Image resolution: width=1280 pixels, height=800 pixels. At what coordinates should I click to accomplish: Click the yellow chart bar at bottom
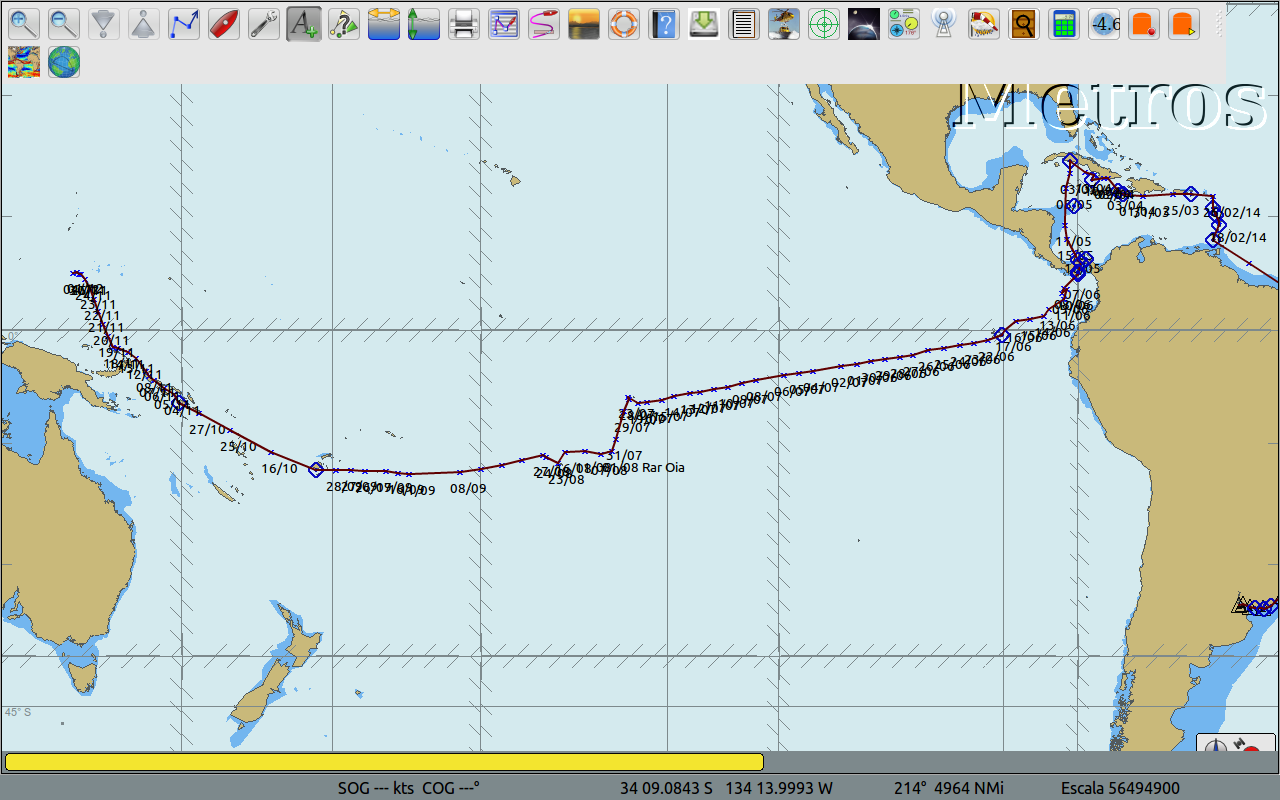pyautogui.click(x=384, y=762)
